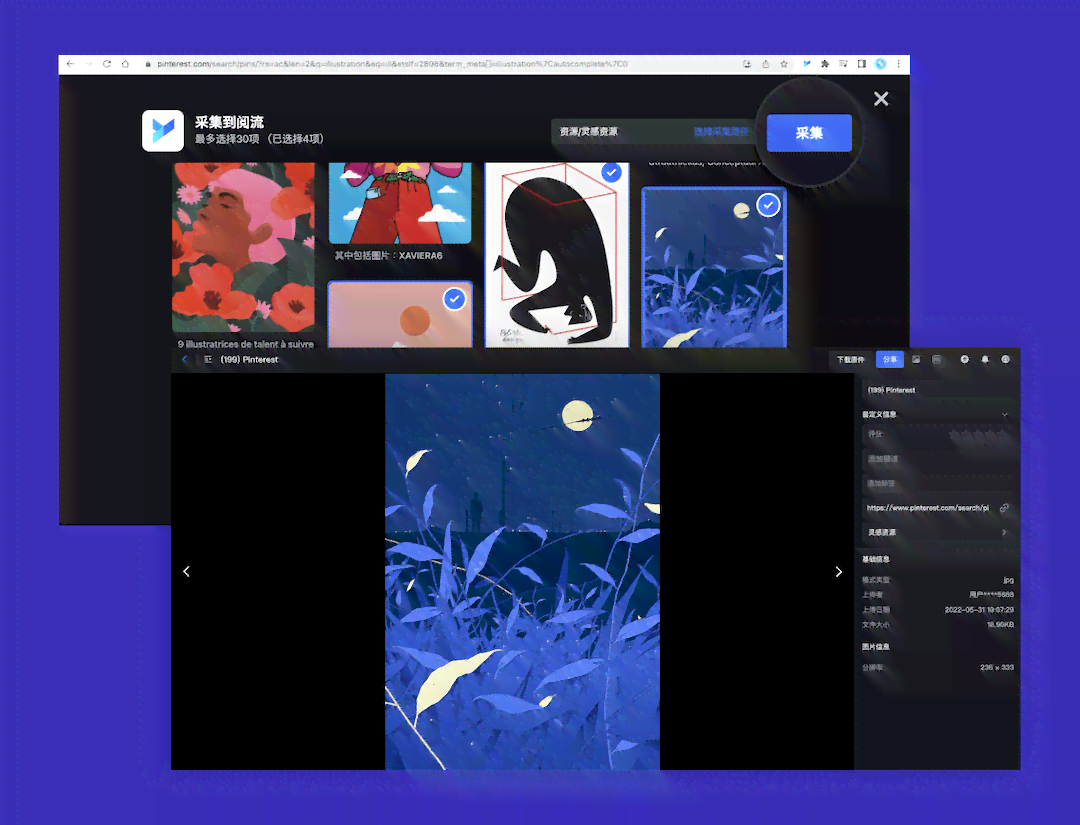Click the 添加标签 field
Image resolution: width=1080 pixels, height=825 pixels.
coord(937,483)
